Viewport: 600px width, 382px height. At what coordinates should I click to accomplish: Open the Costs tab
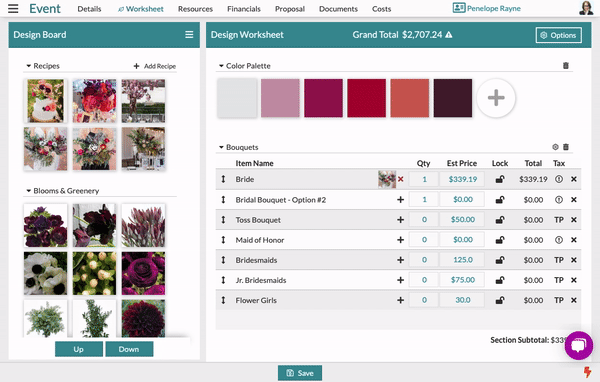(x=382, y=9)
